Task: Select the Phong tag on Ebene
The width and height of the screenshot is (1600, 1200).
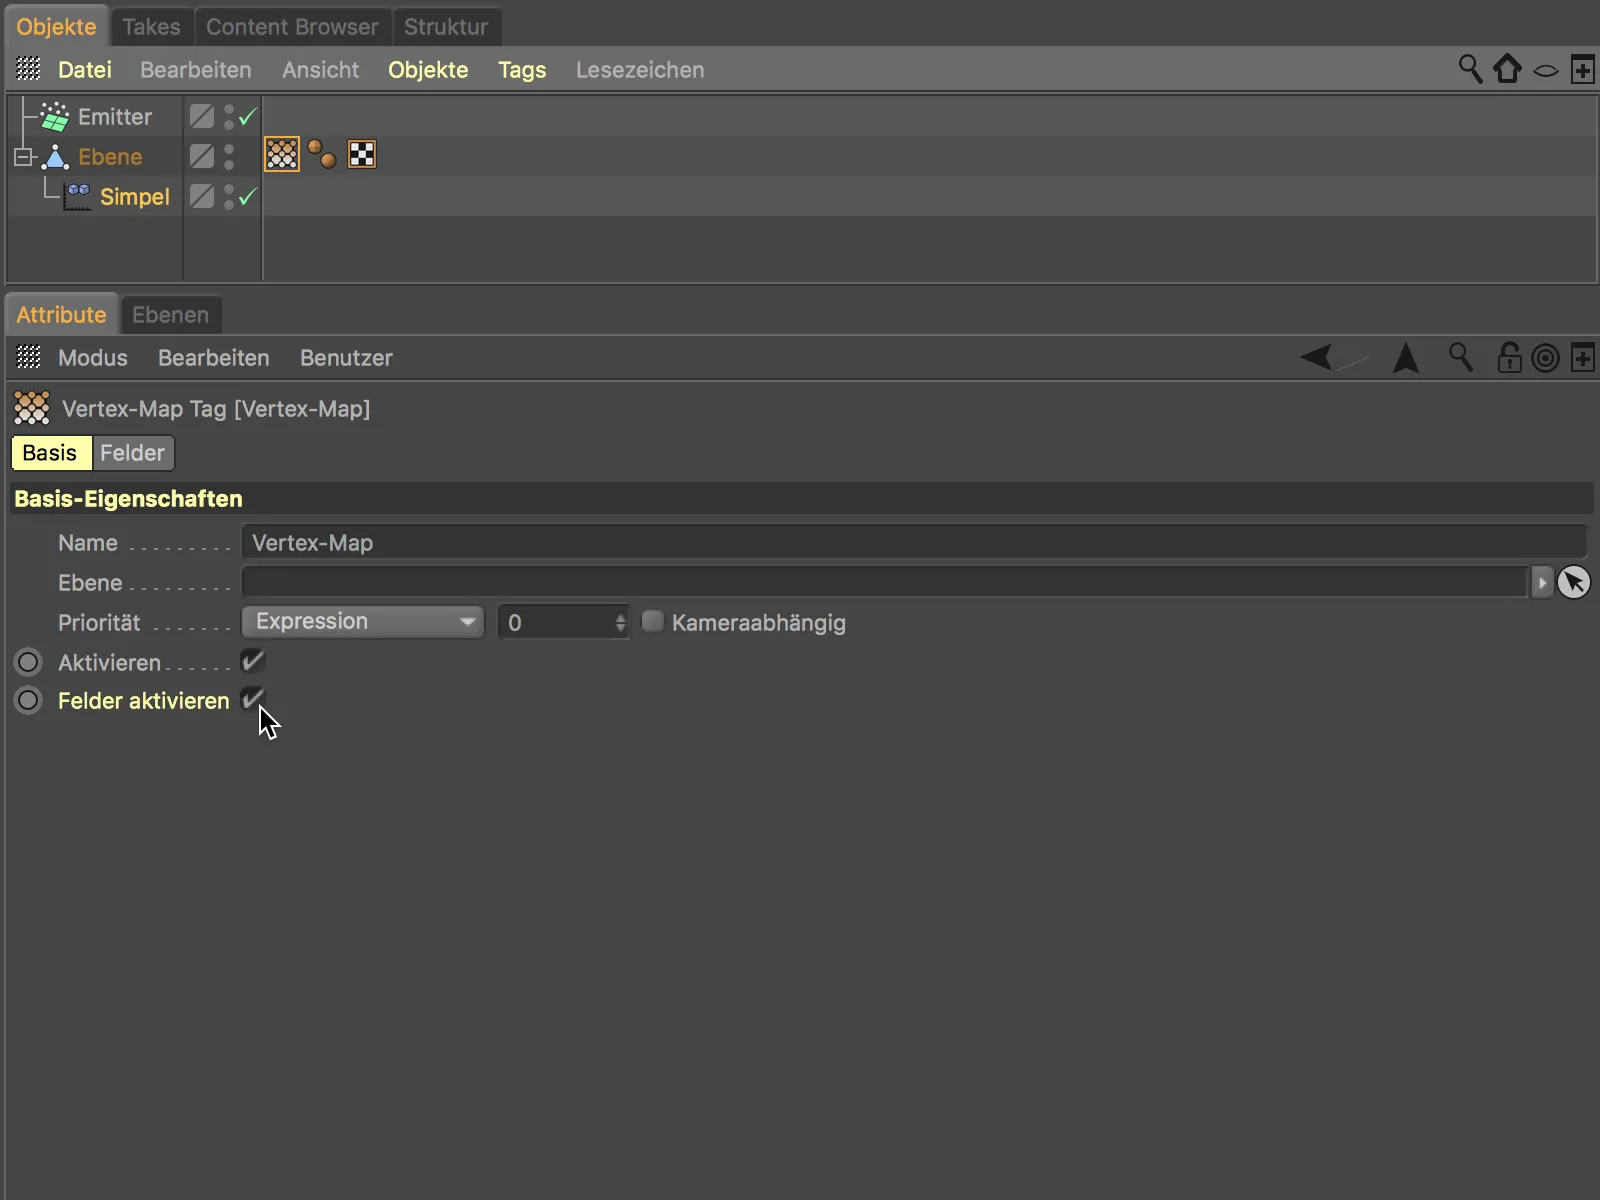Action: [322, 155]
